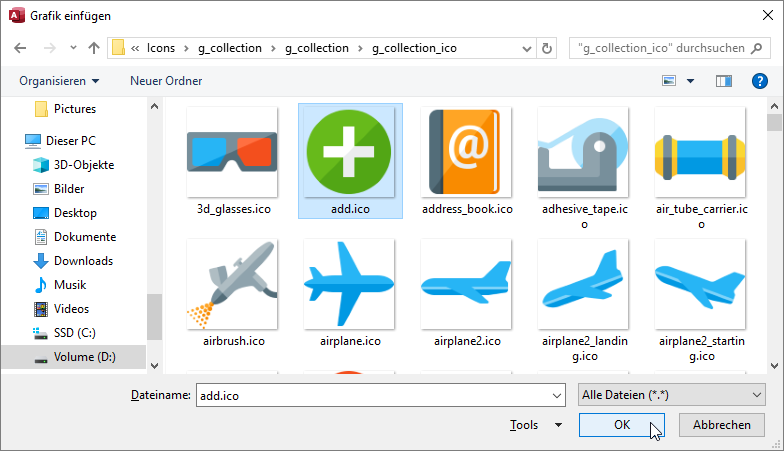Click the search magnifier icon
Screen dimensions: 784x451
757,48
